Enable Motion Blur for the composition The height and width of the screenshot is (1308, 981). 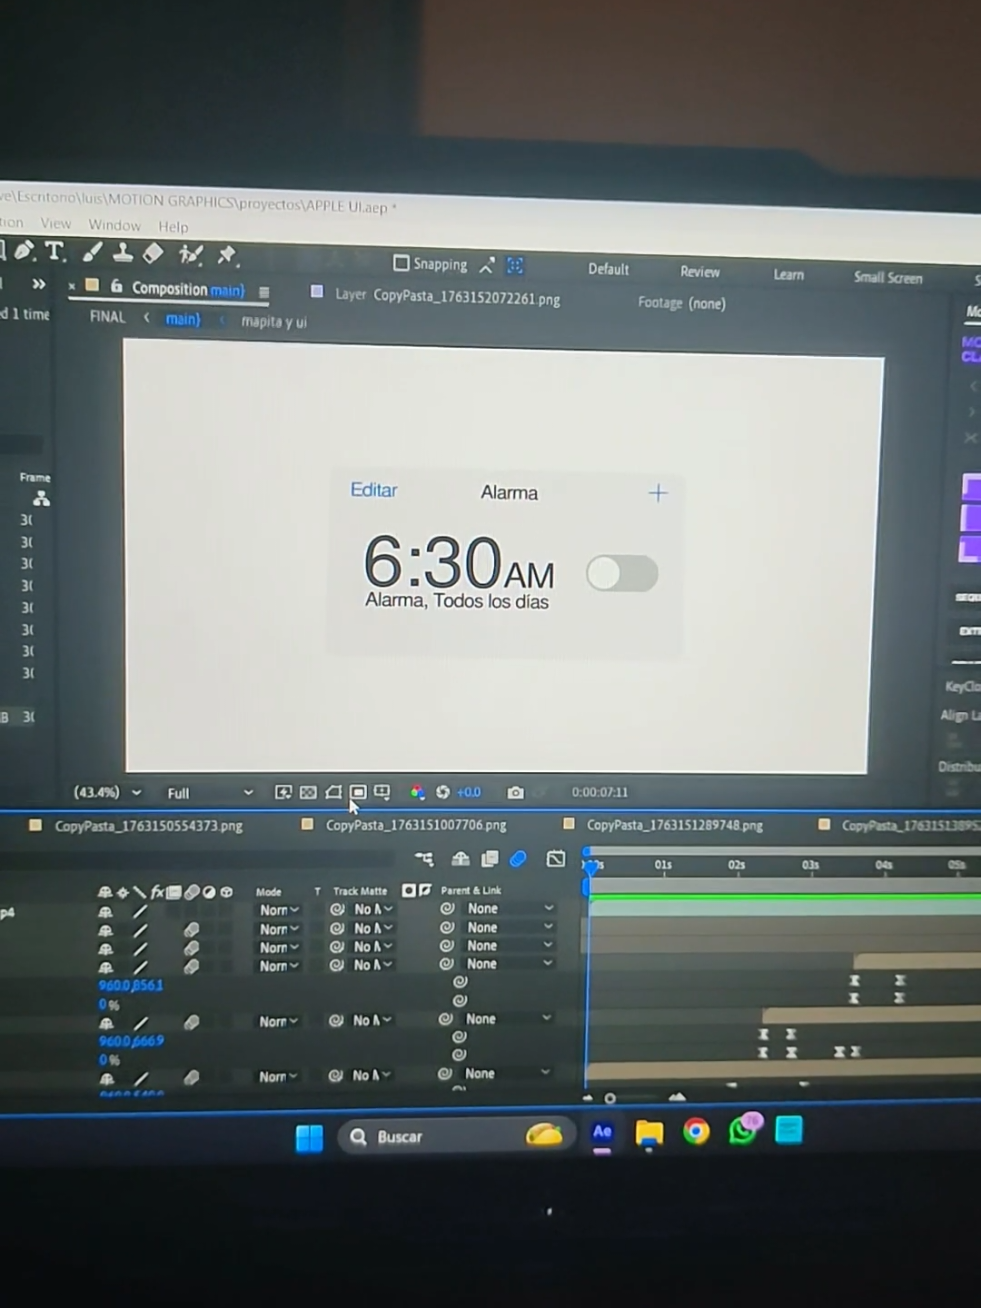pos(517,859)
